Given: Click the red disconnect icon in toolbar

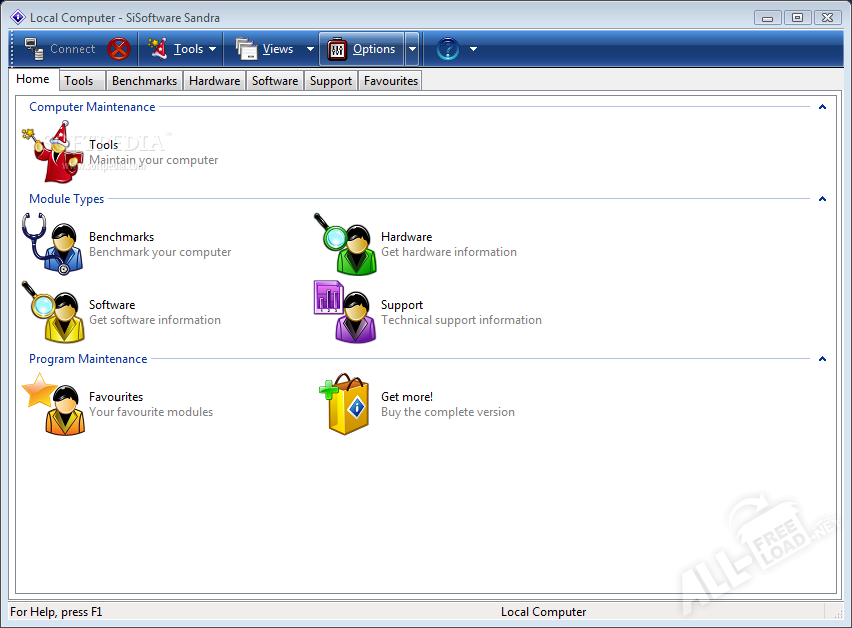Looking at the screenshot, I should point(119,49).
